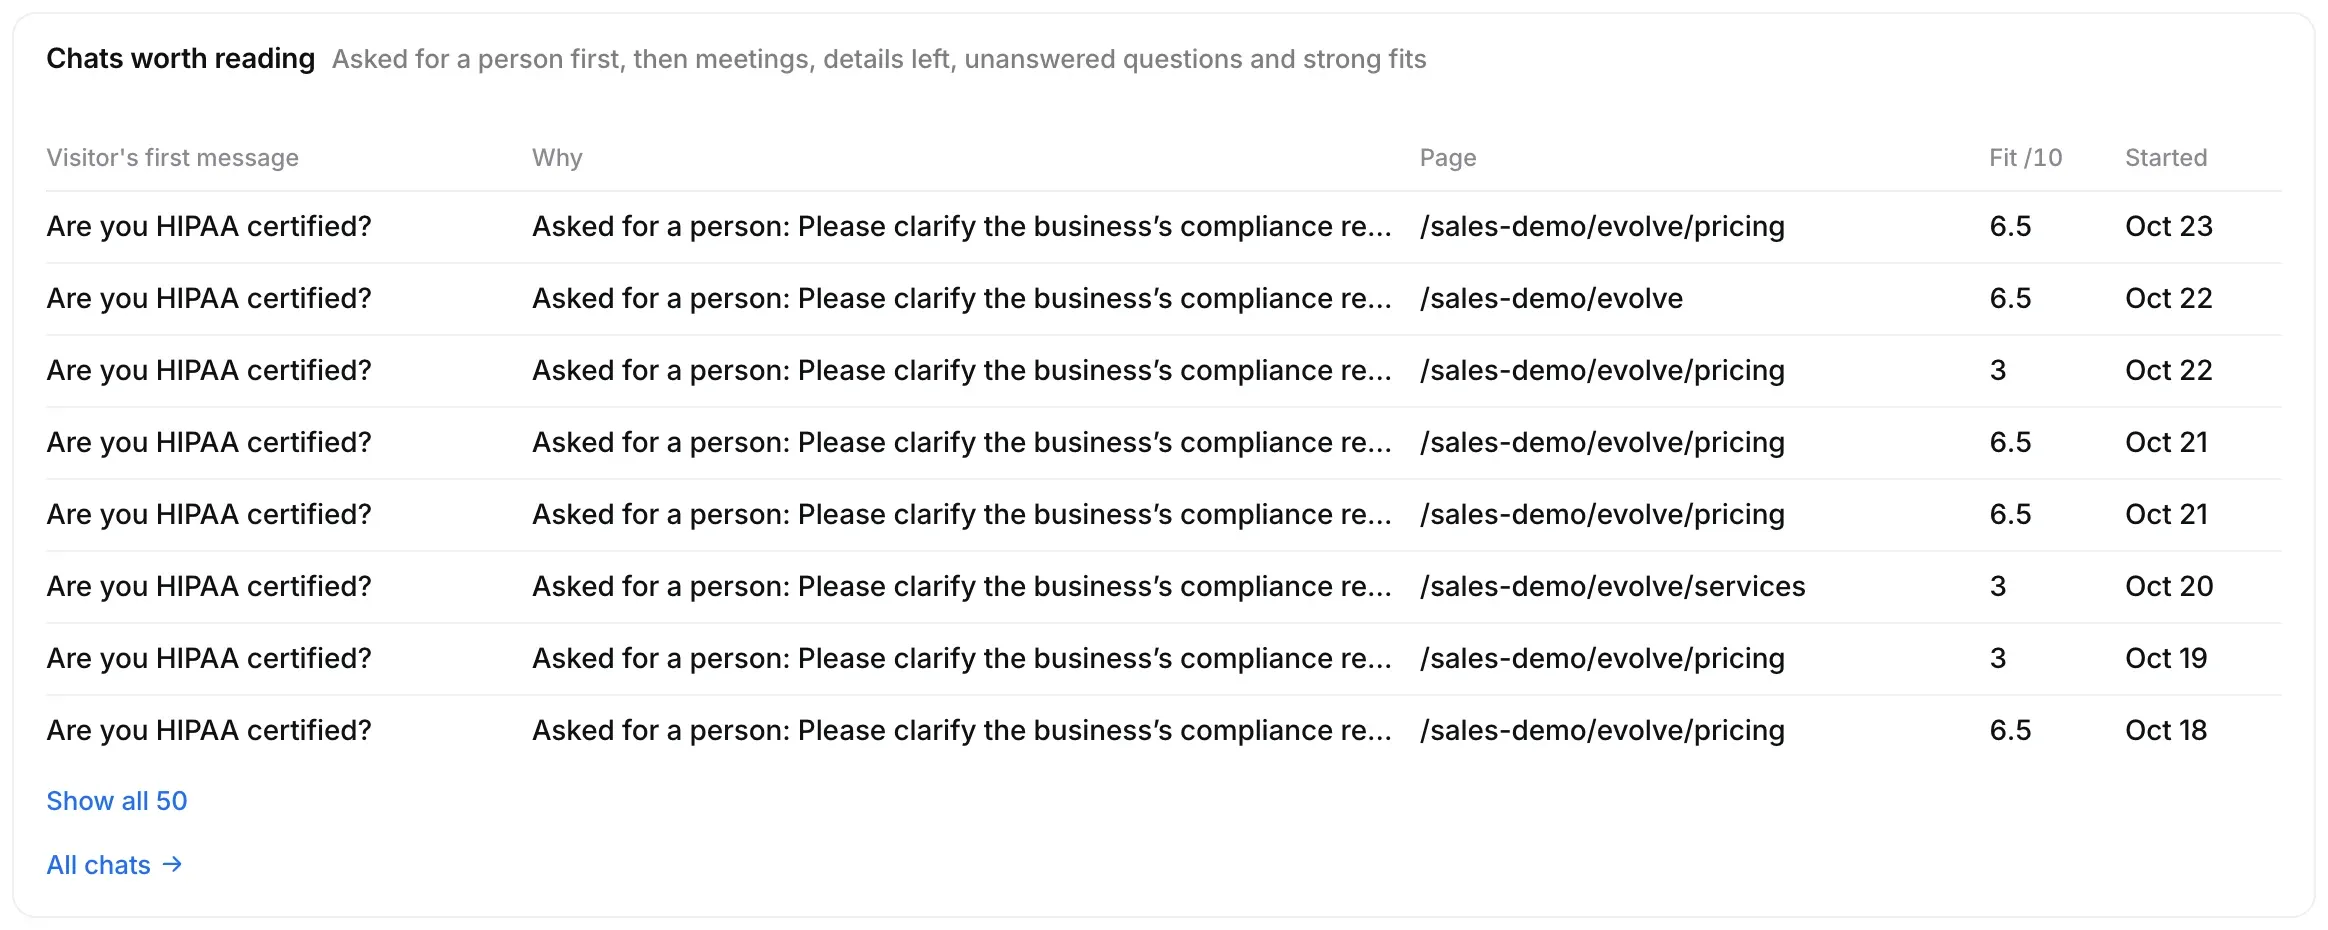2328x930 pixels.
Task: Click the Oct 18 row's /sales-demo/evolve/pricing path
Action: click(1602, 731)
